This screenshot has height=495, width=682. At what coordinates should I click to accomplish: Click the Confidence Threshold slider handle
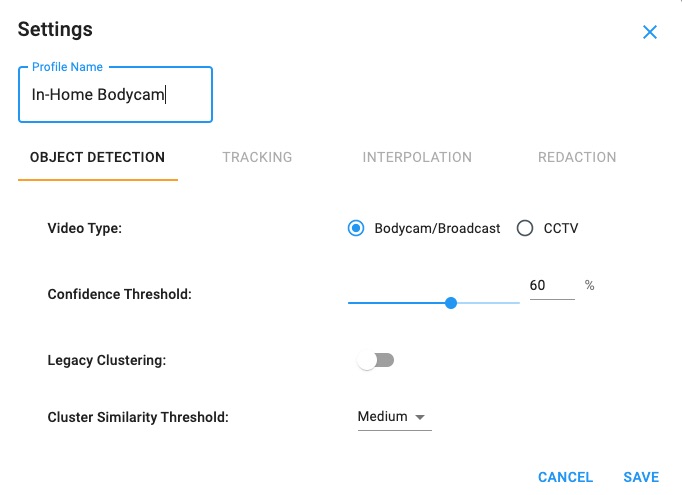(x=451, y=302)
